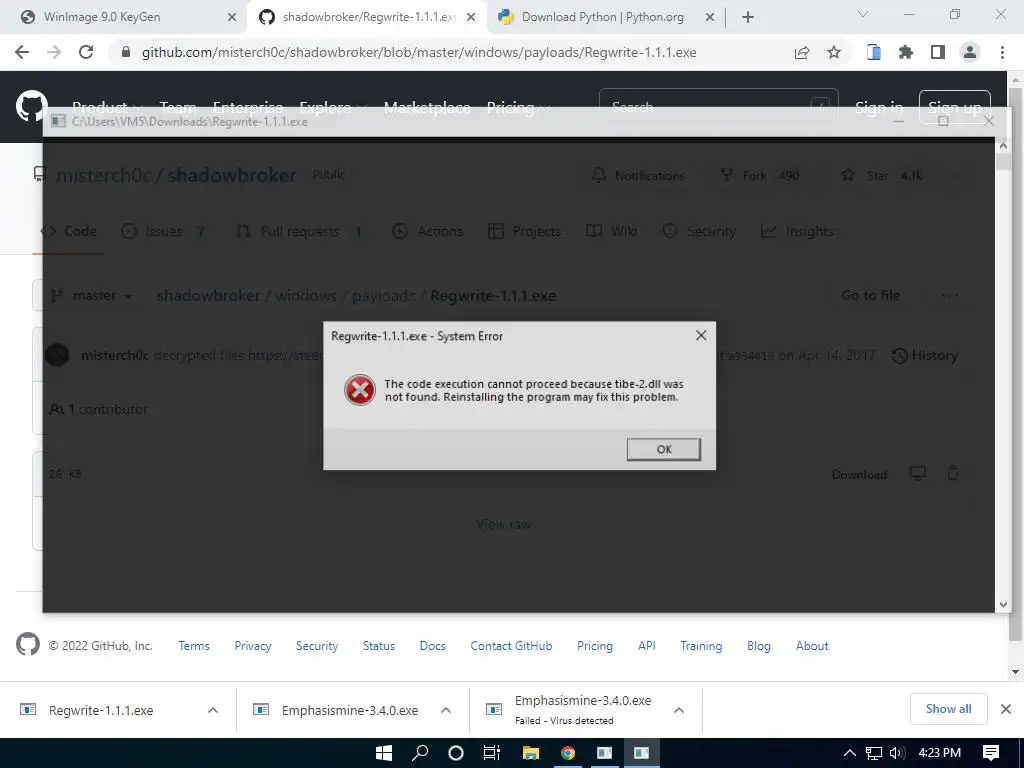Screen dimensions: 1024x768
Task: Close the Download Python tab
Action: point(710,17)
